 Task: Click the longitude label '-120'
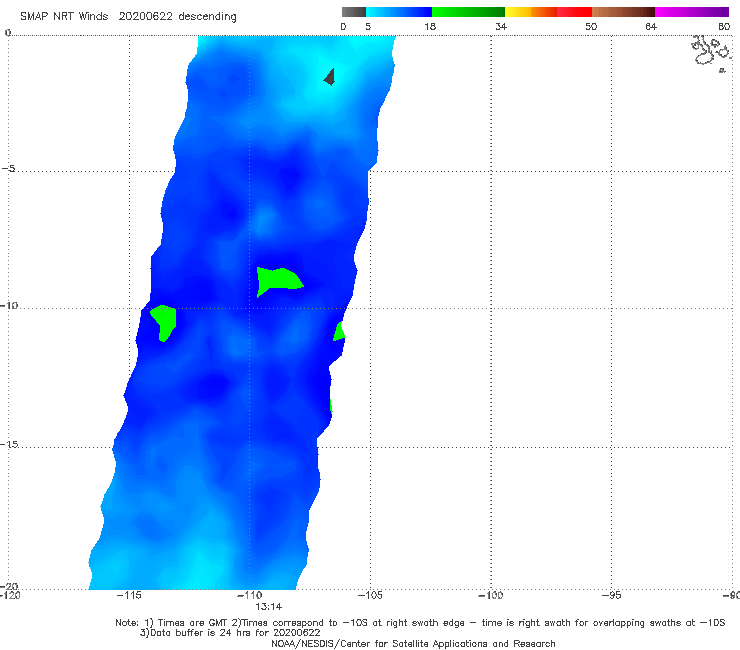pos(10,595)
